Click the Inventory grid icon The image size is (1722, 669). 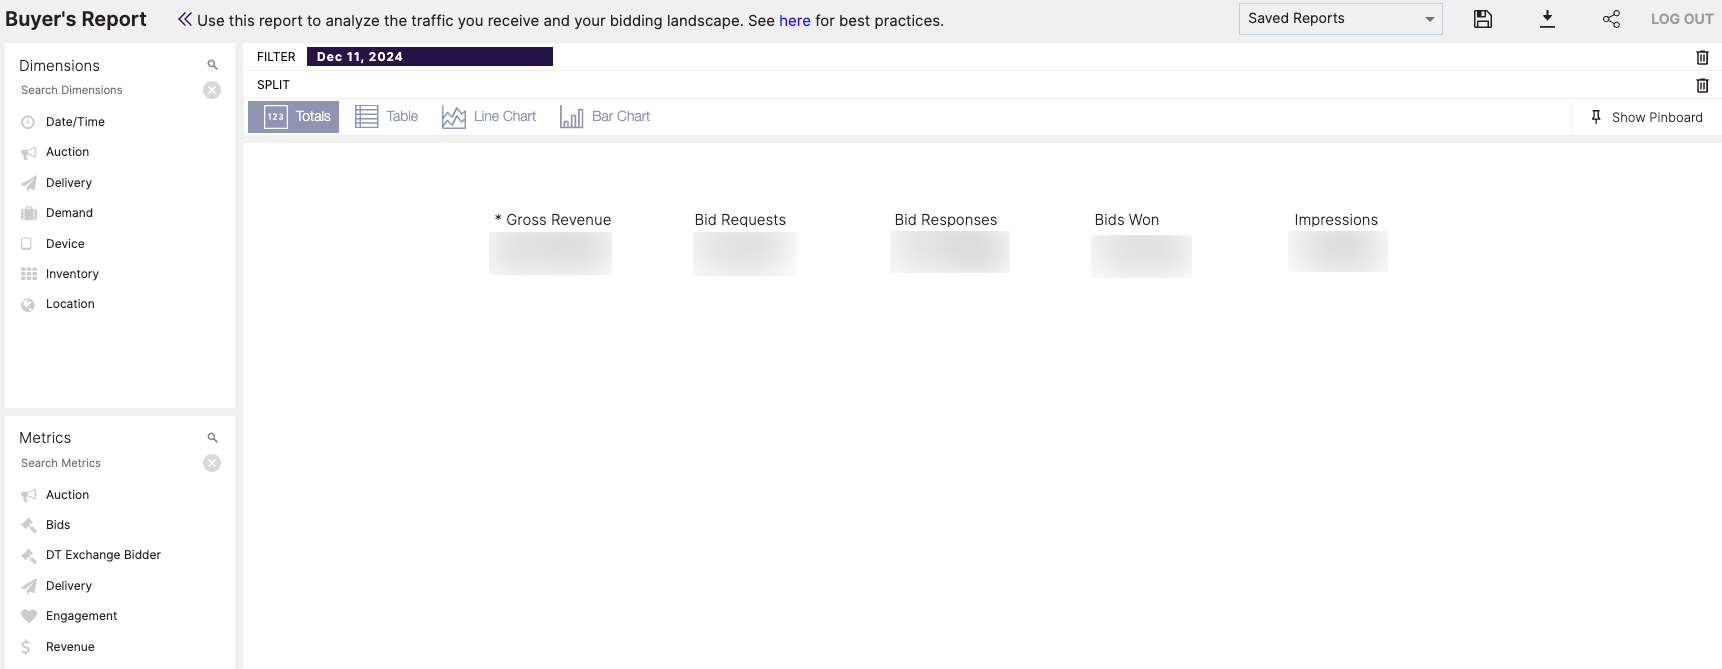pyautogui.click(x=28, y=274)
